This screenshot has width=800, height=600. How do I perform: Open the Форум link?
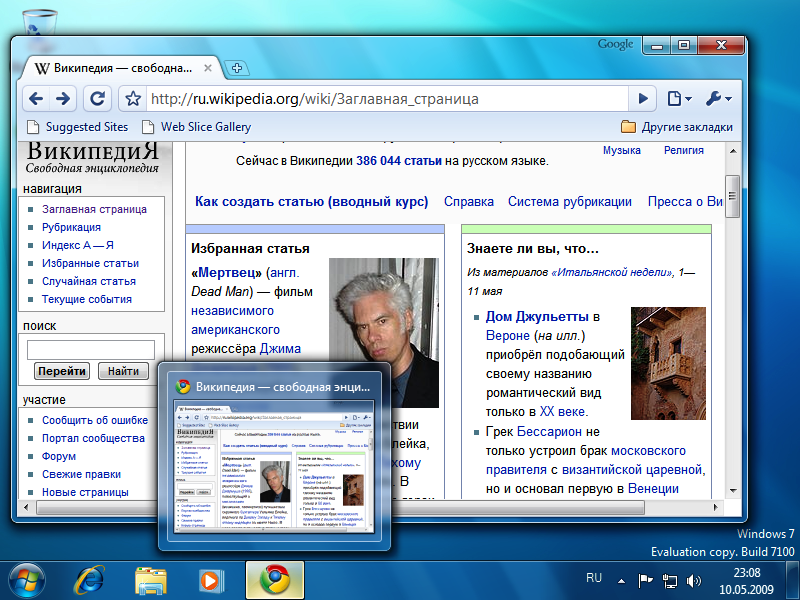pyautogui.click(x=59, y=456)
